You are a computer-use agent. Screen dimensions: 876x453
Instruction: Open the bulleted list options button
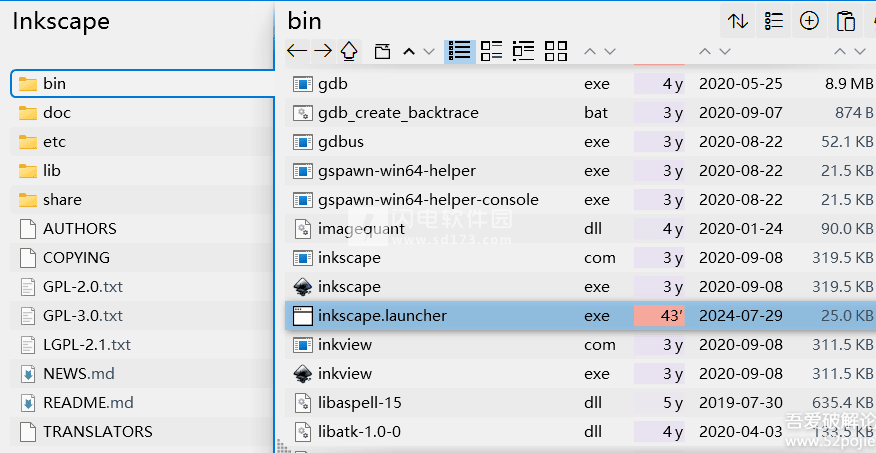pyautogui.click(x=774, y=21)
